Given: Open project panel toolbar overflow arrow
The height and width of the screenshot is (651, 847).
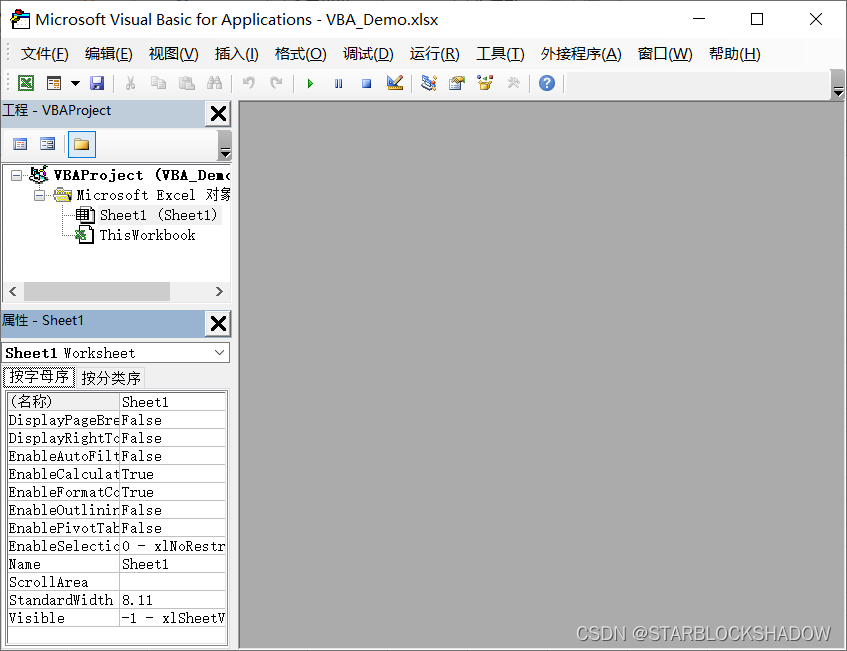Looking at the screenshot, I should click(225, 146).
